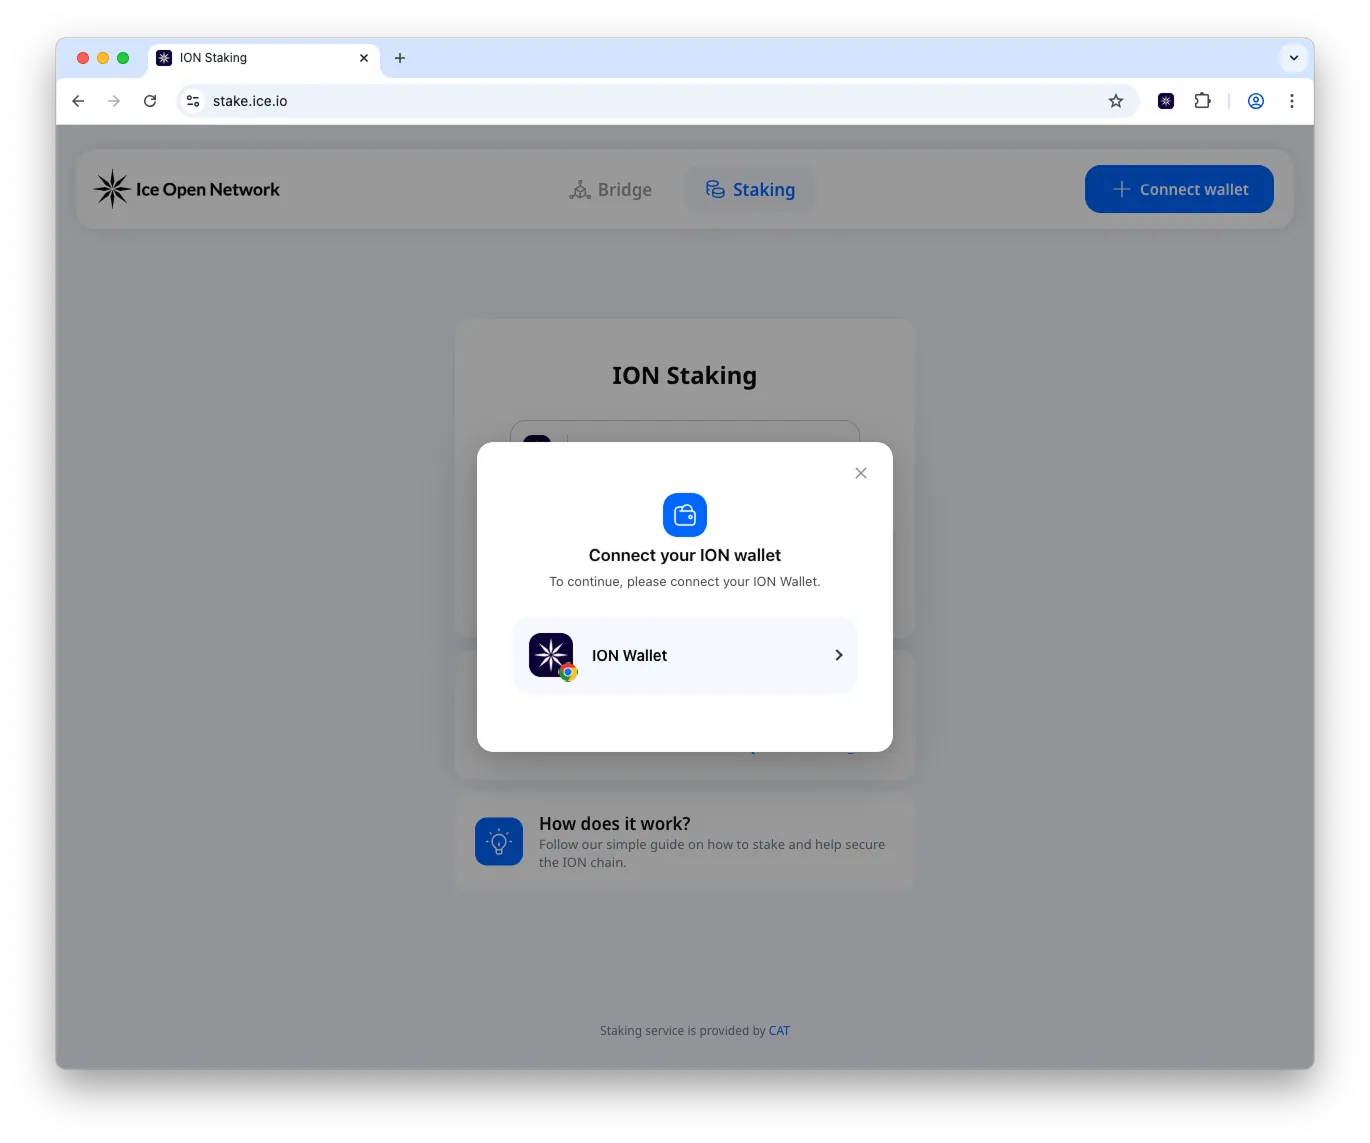The height and width of the screenshot is (1143, 1370).
Task: Open the Extensions puzzle menu
Action: pyautogui.click(x=1202, y=101)
